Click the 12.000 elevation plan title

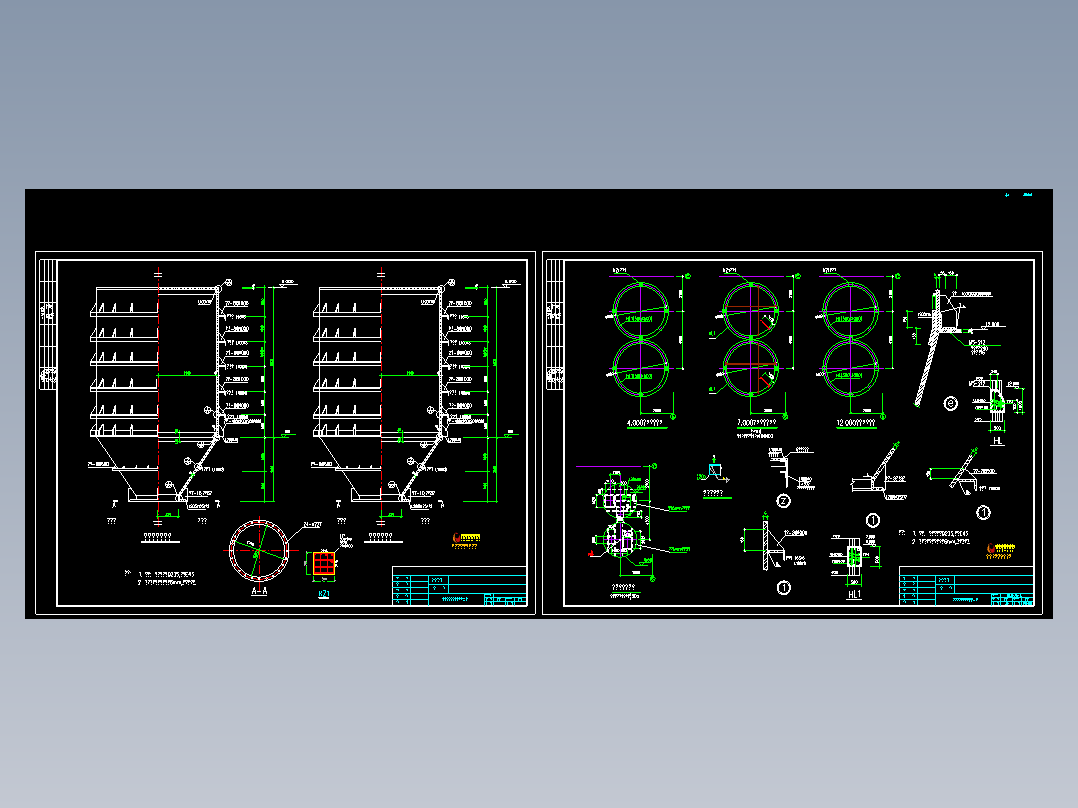coord(856,423)
